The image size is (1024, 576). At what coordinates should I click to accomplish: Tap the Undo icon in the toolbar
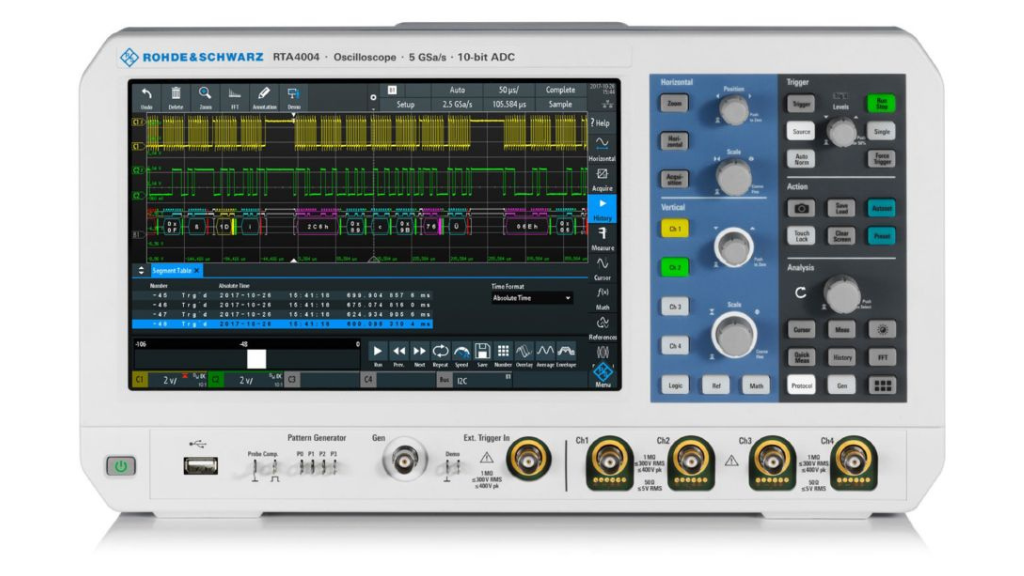(x=147, y=96)
